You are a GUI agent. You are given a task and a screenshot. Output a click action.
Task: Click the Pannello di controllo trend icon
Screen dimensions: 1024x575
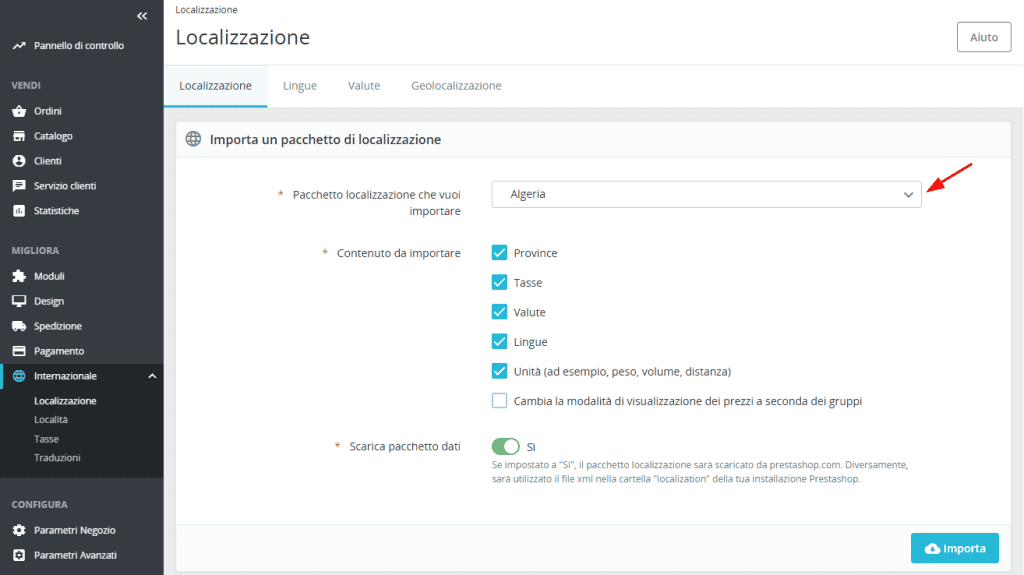click(x=19, y=45)
